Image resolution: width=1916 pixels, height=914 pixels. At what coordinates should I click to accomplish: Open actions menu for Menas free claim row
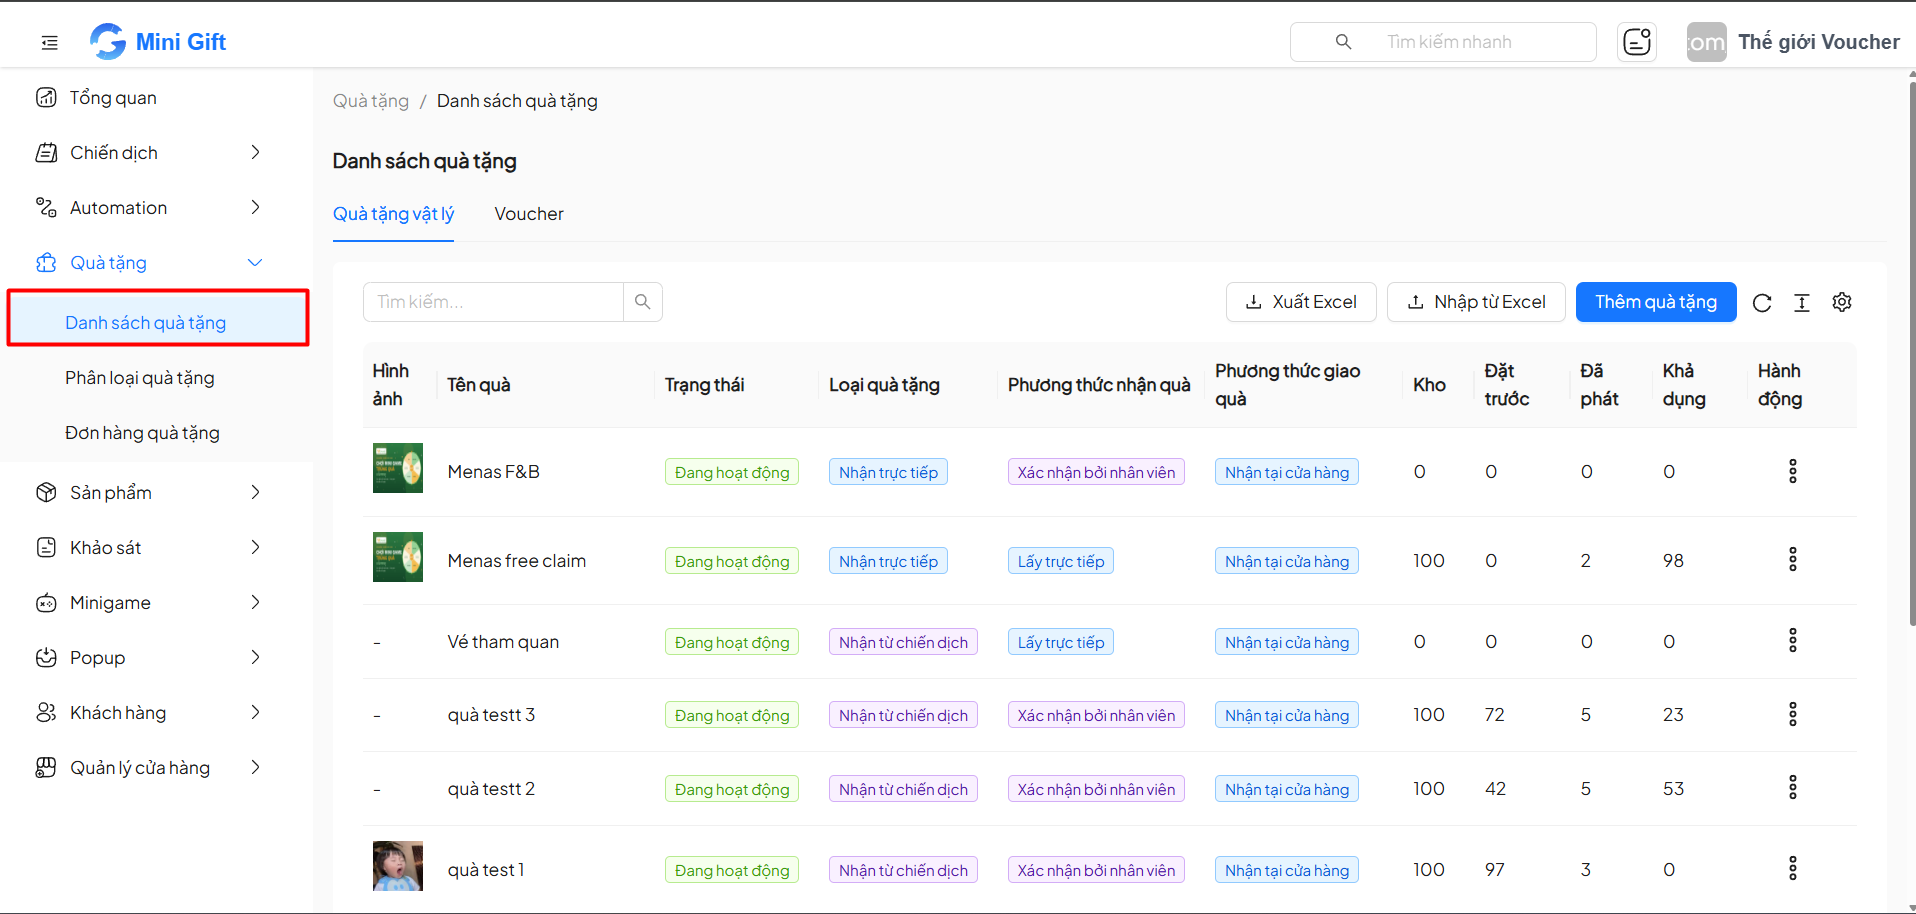[x=1793, y=559]
